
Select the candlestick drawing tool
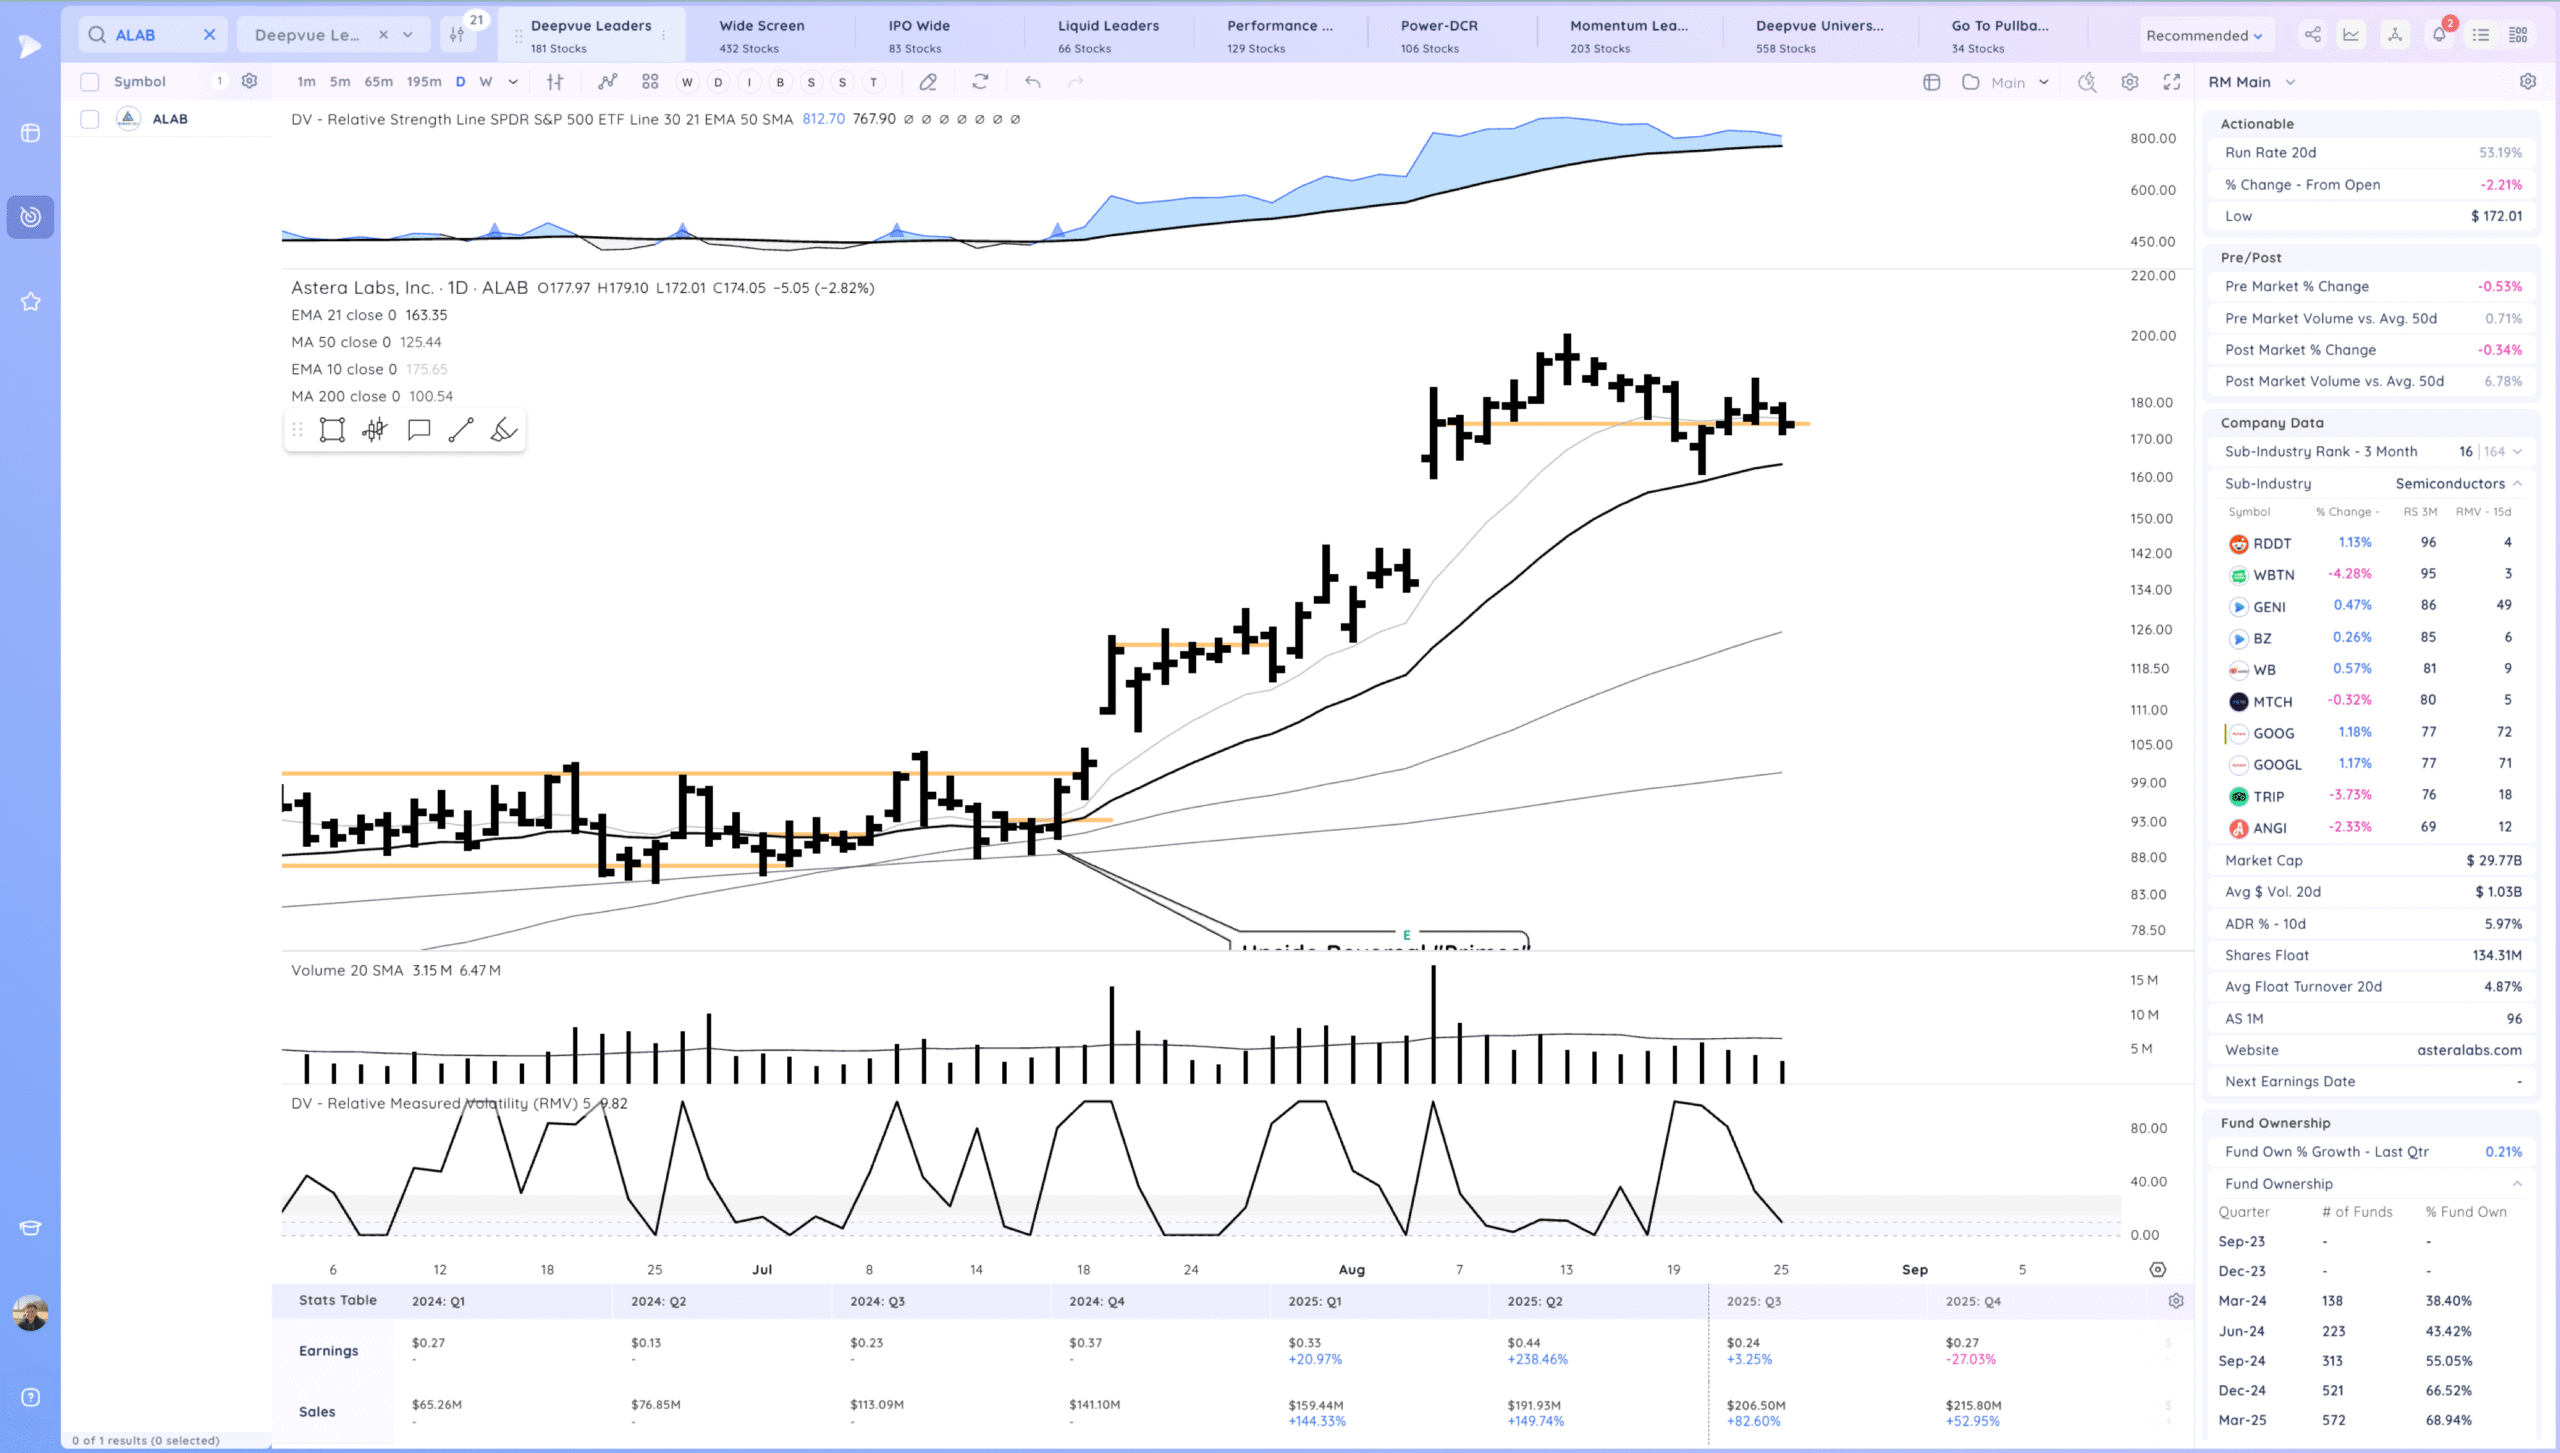[x=375, y=430]
